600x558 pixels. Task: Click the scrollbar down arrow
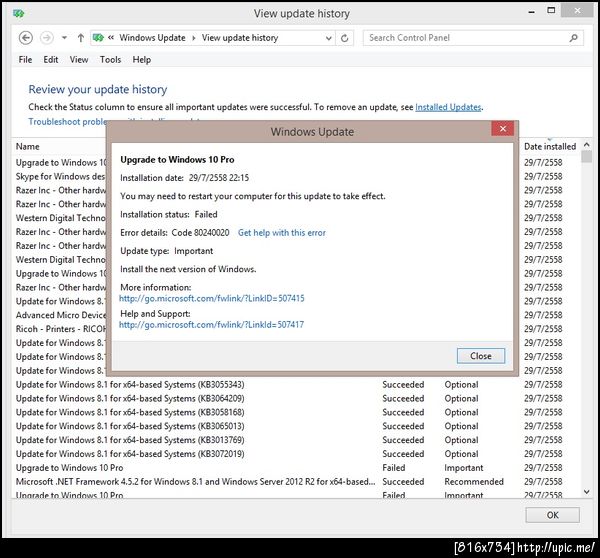[586, 492]
